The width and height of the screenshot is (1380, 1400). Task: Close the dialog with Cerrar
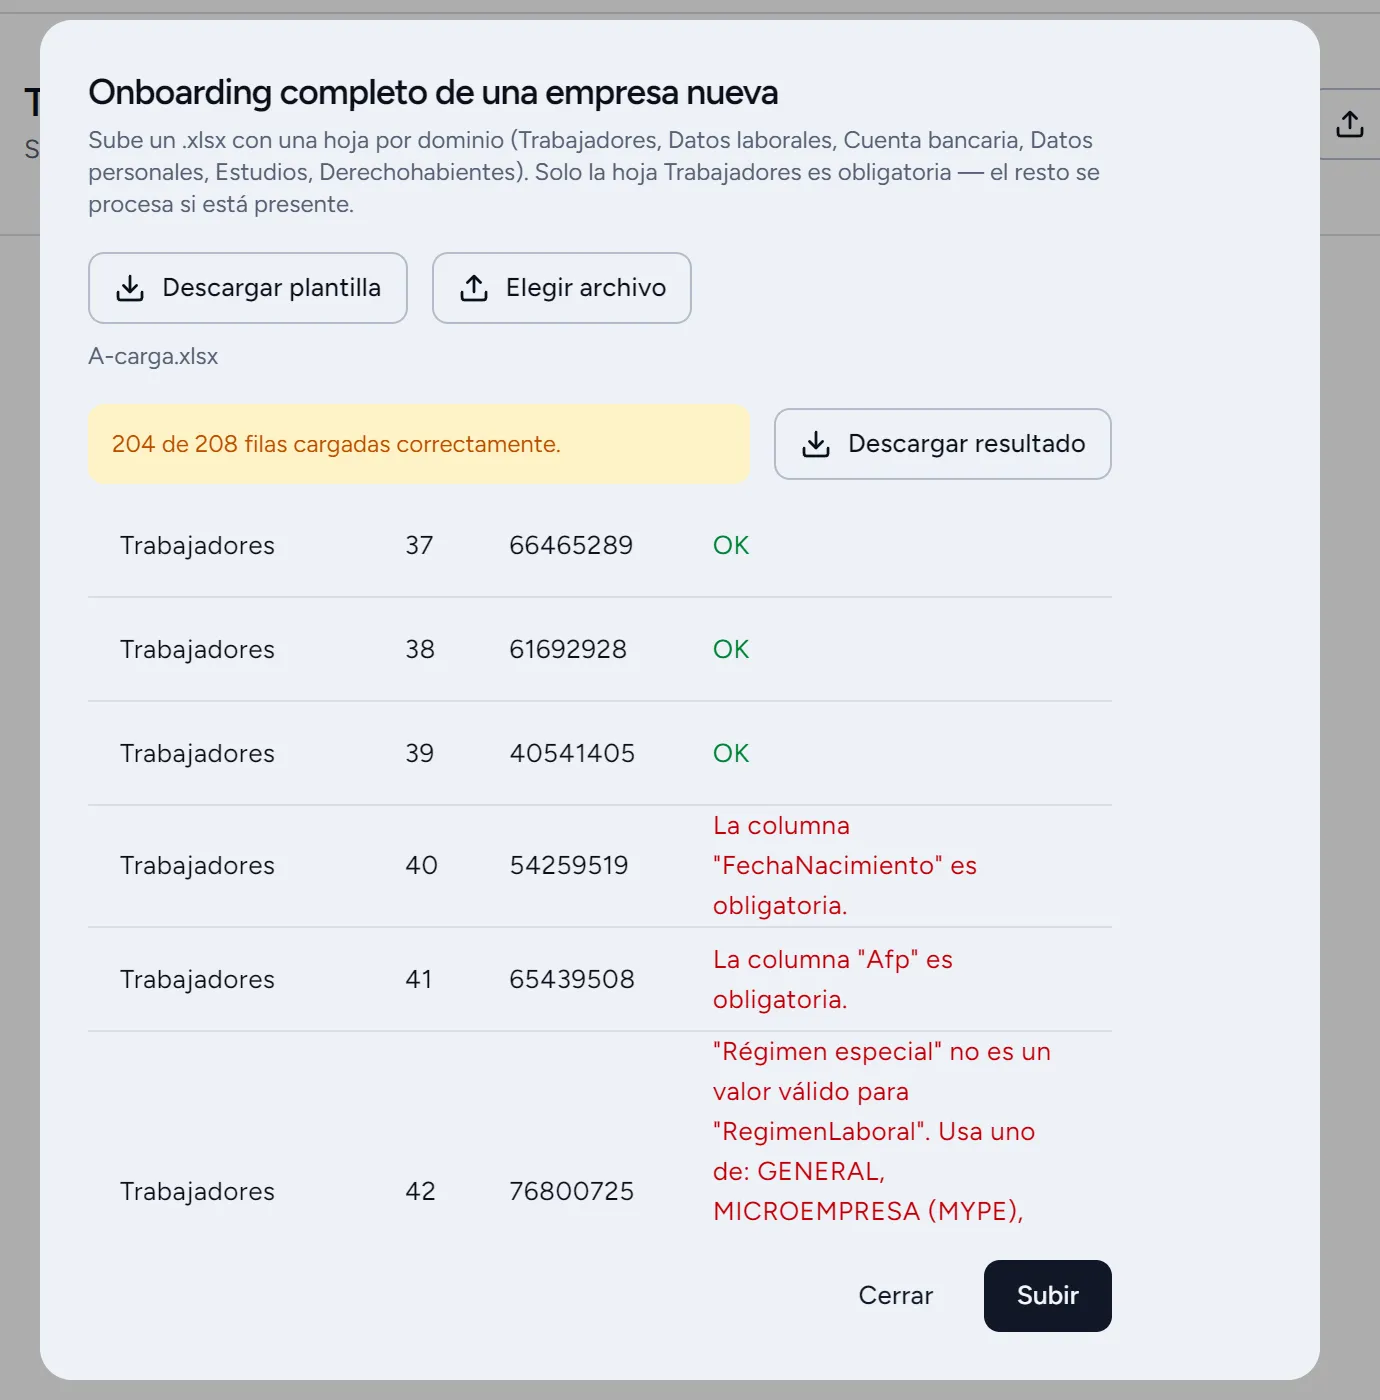tap(896, 1296)
